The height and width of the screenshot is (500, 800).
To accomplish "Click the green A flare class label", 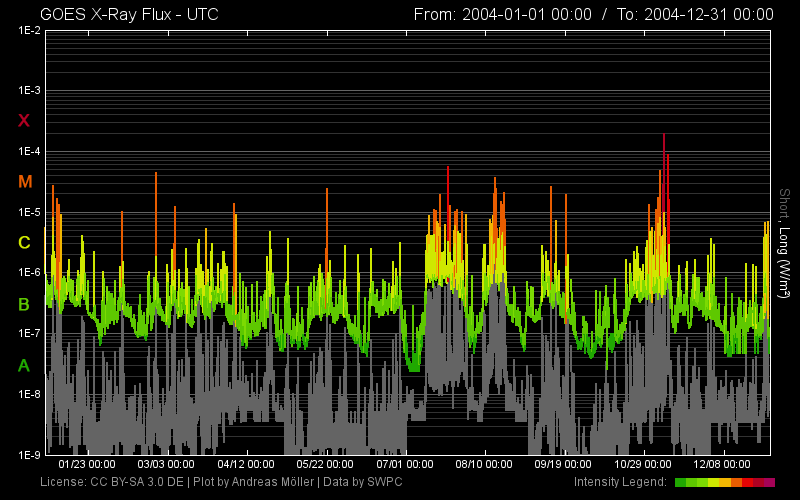I will [x=25, y=365].
